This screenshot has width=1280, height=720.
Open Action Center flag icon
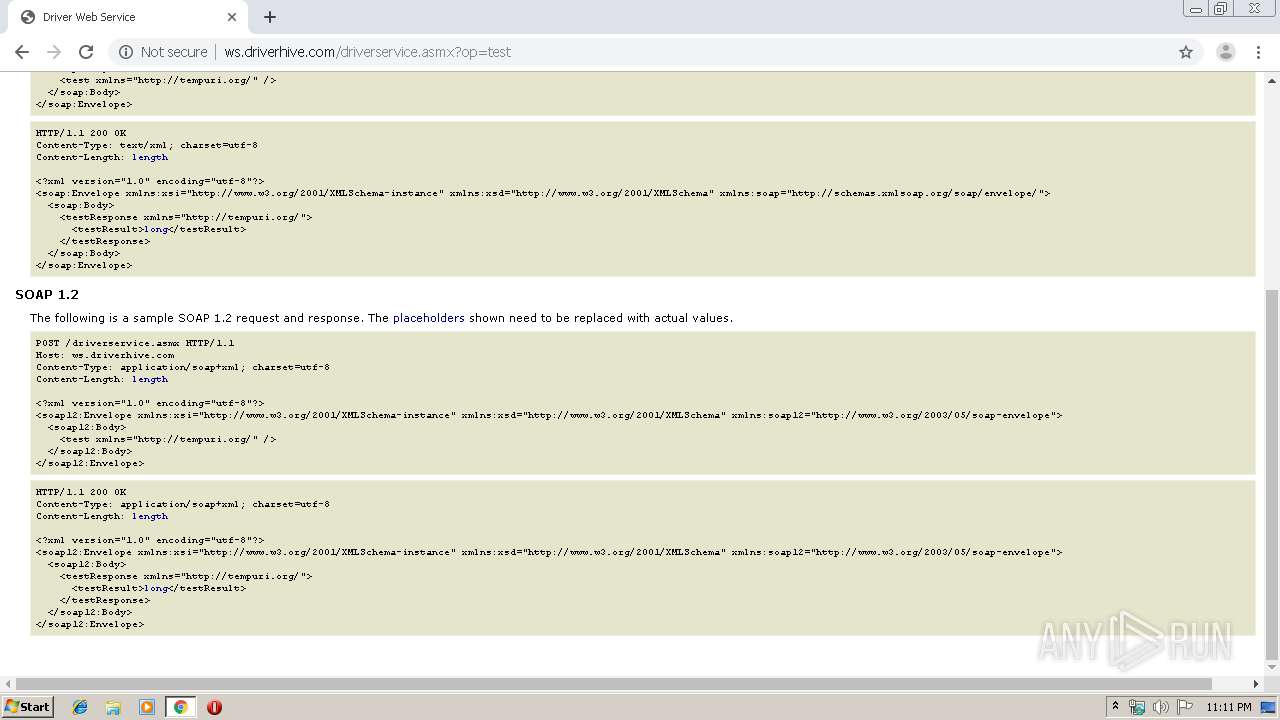1185,707
